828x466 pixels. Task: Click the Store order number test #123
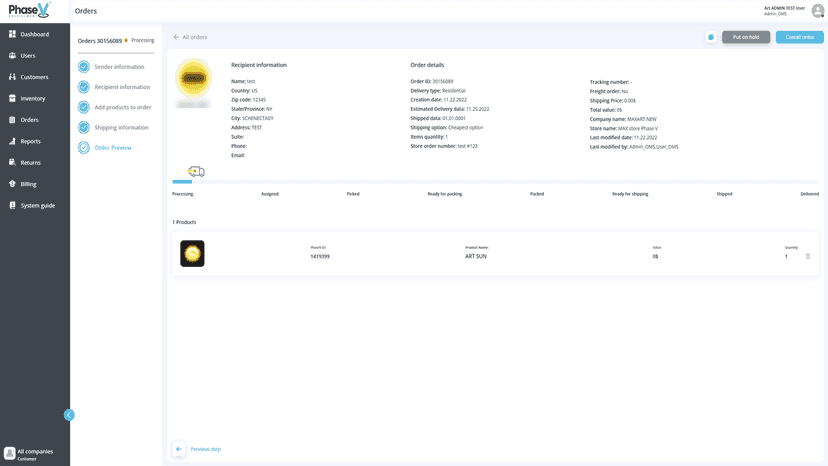444,146
